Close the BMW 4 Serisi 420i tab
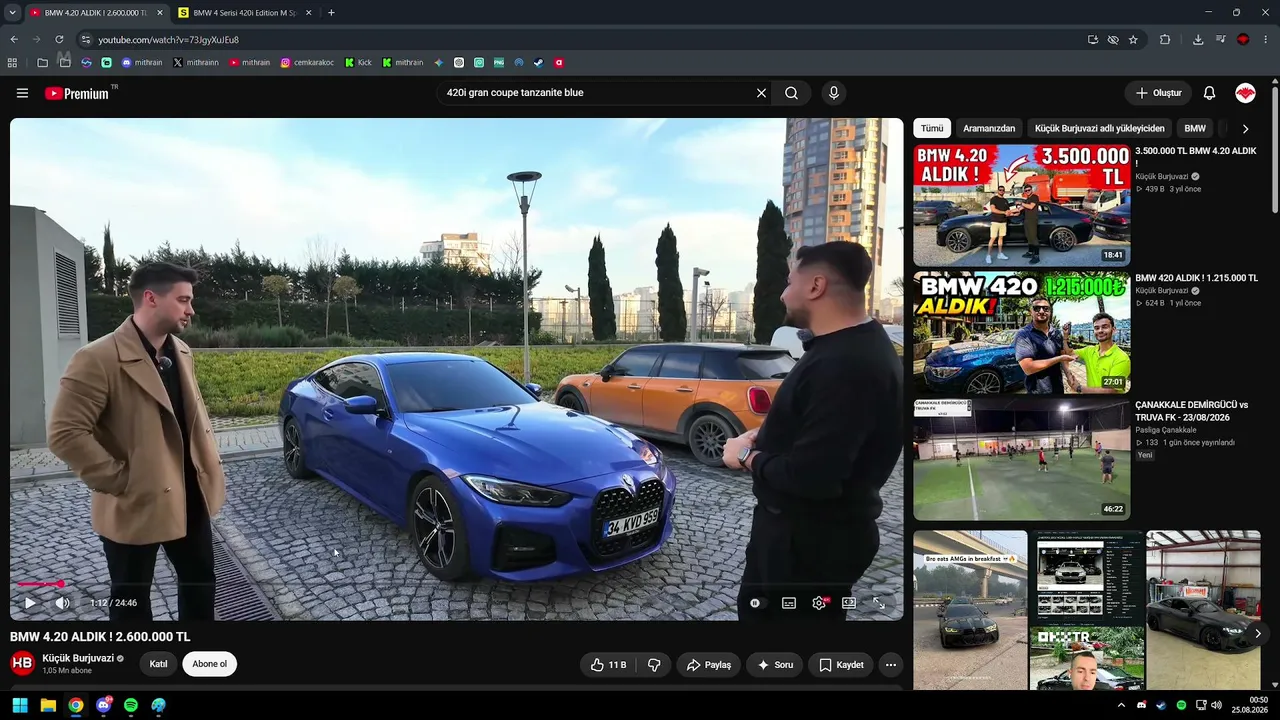Image resolution: width=1280 pixels, height=720 pixels. coord(309,13)
